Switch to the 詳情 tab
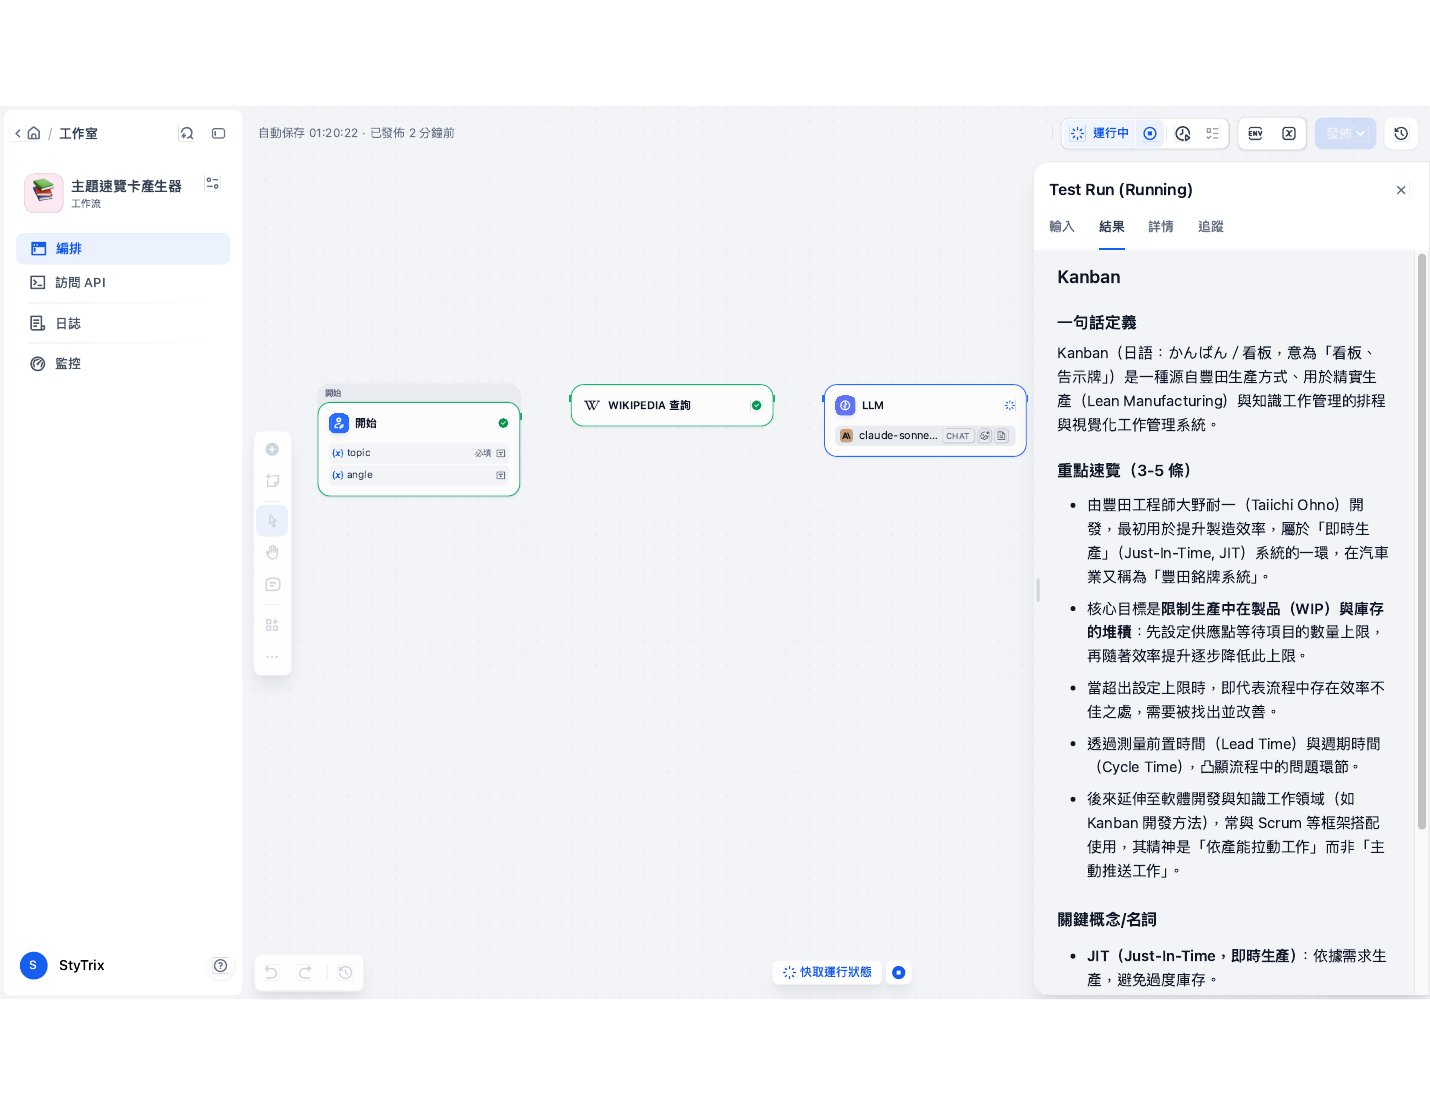The height and width of the screenshot is (1105, 1430). pyautogui.click(x=1161, y=227)
